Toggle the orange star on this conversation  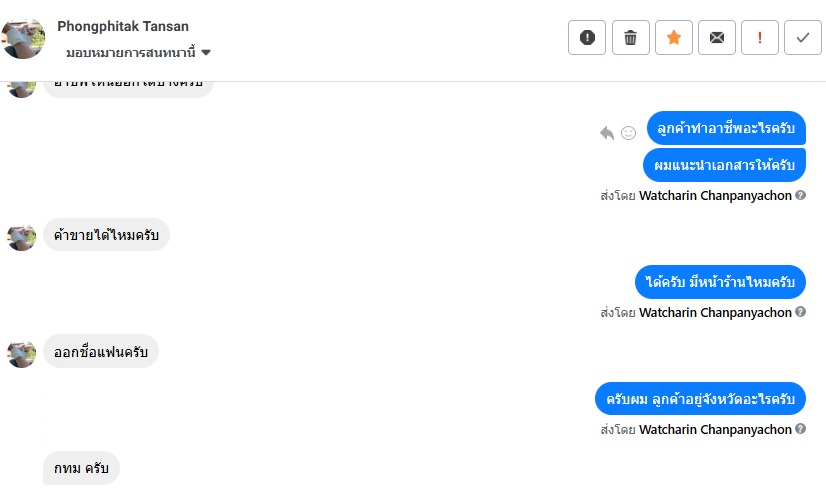(x=673, y=38)
